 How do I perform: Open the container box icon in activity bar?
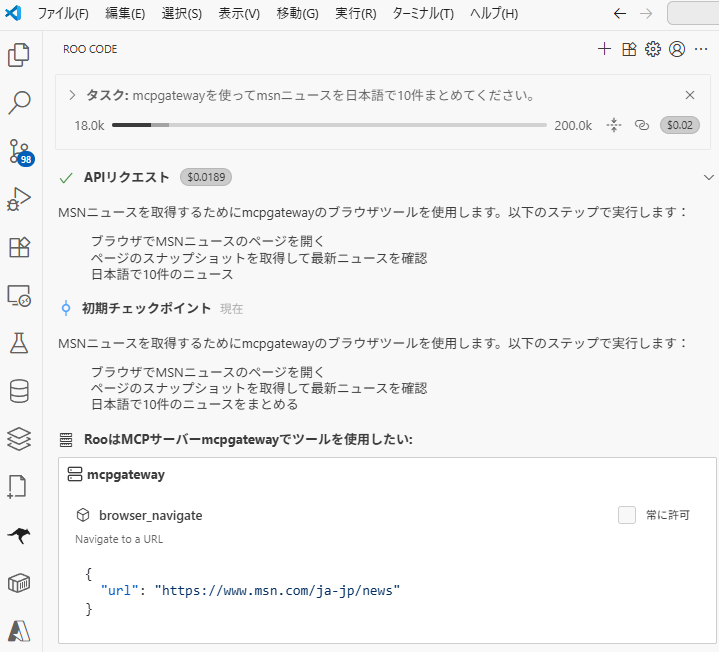(19, 583)
